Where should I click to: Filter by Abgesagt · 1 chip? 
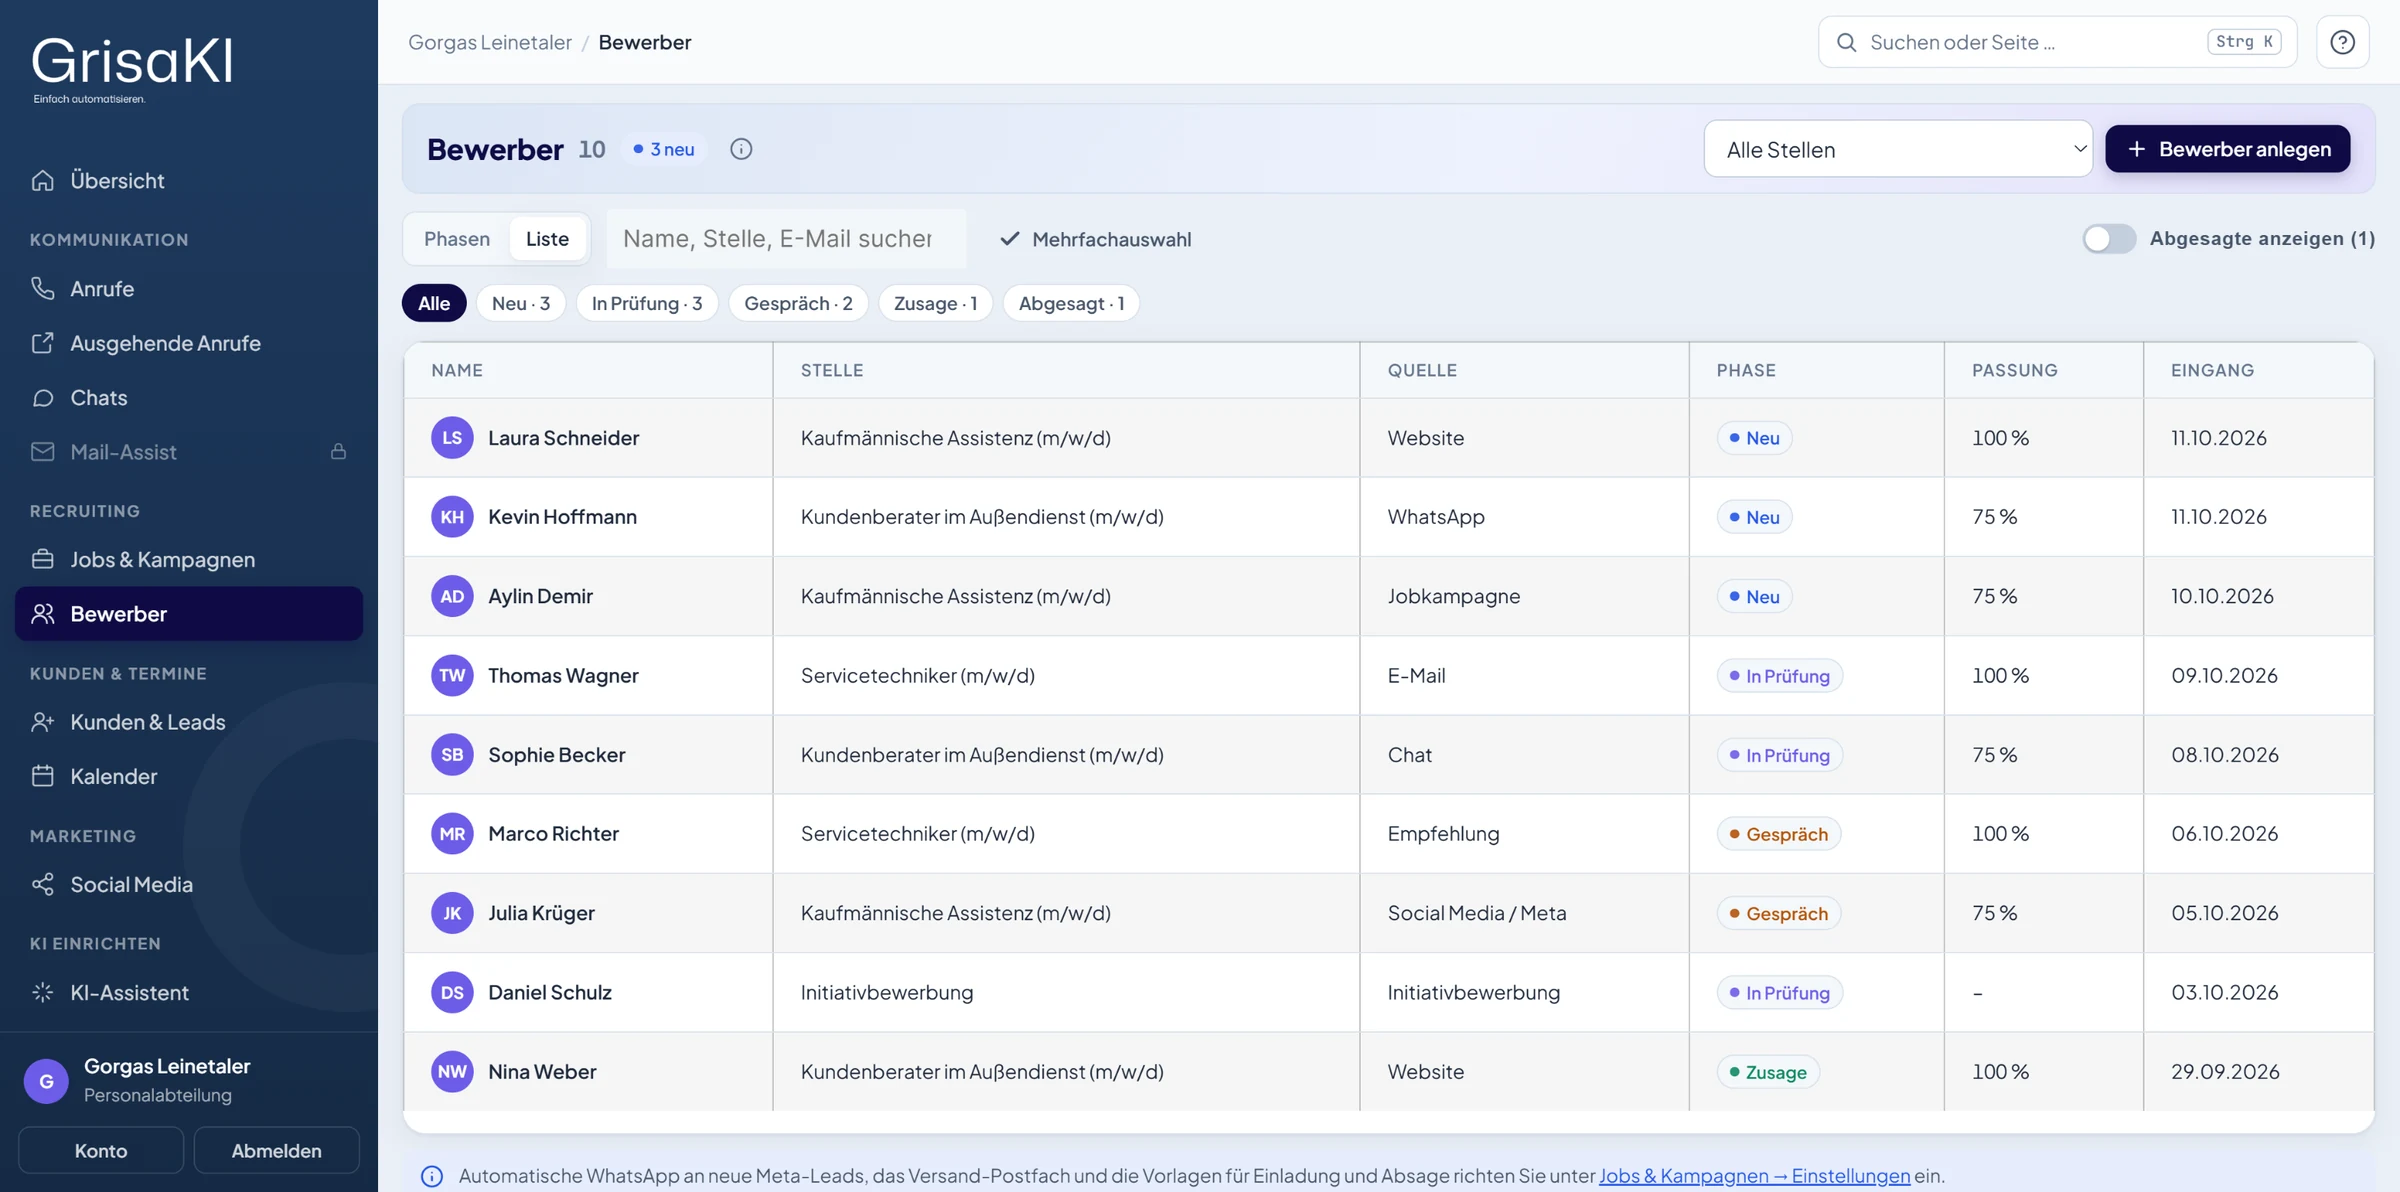pos(1072,303)
